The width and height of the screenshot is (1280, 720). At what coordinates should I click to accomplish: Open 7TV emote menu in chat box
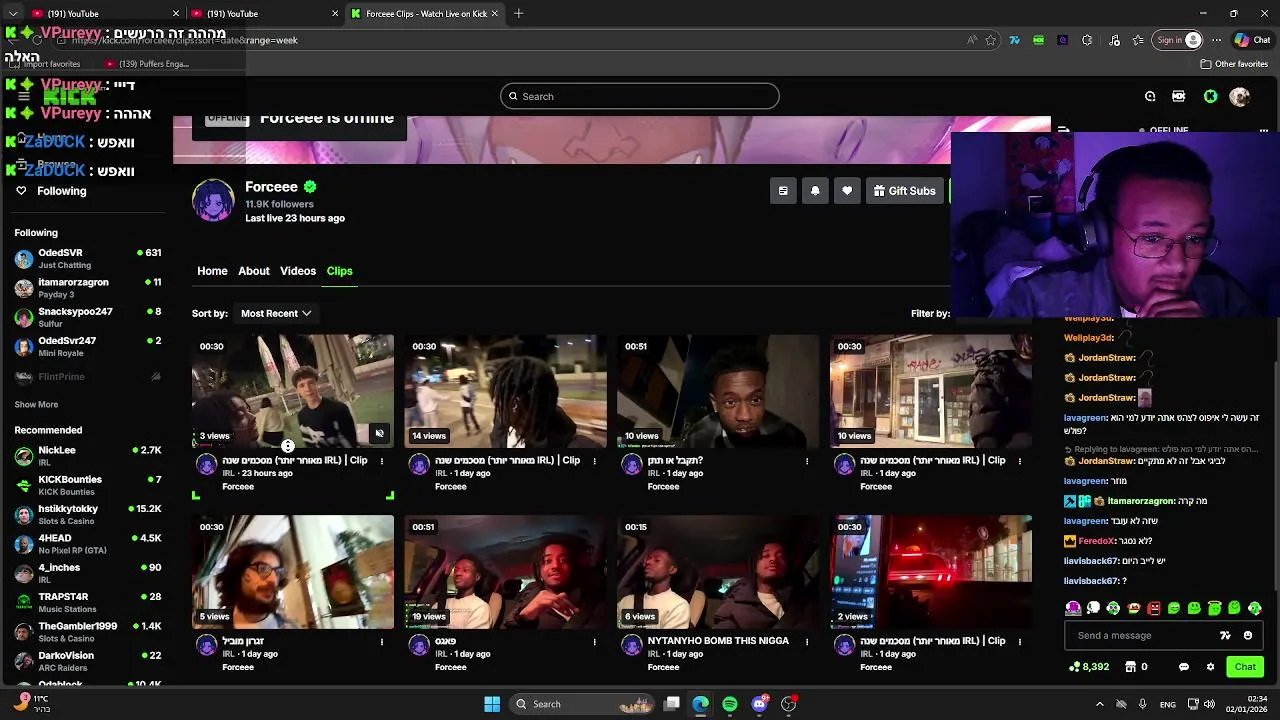(x=1225, y=636)
